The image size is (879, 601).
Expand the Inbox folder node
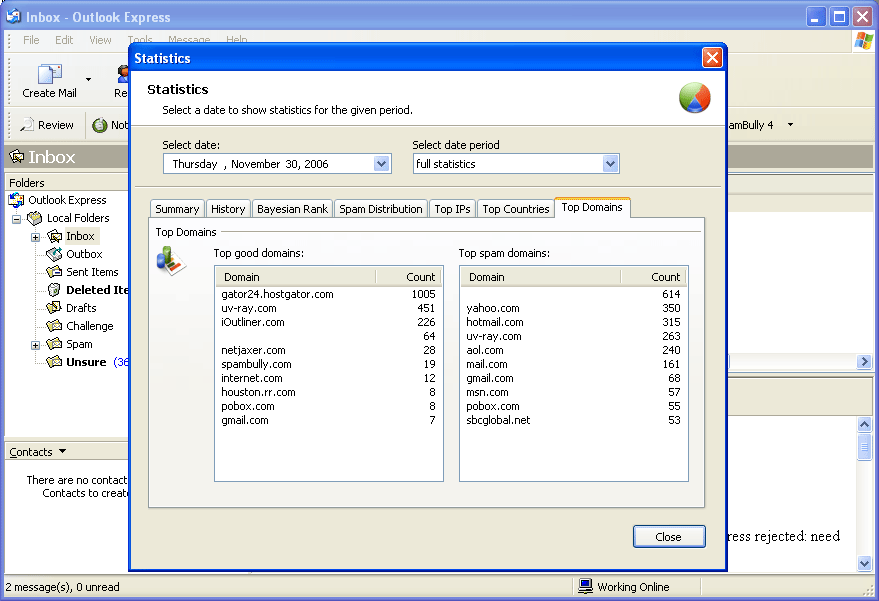[35, 237]
